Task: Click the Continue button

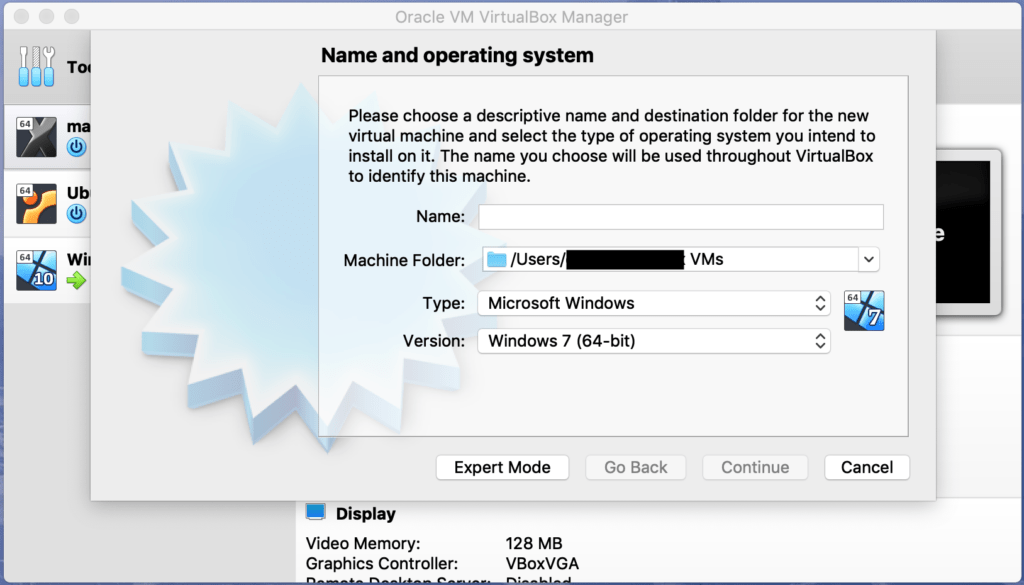Action: point(755,467)
